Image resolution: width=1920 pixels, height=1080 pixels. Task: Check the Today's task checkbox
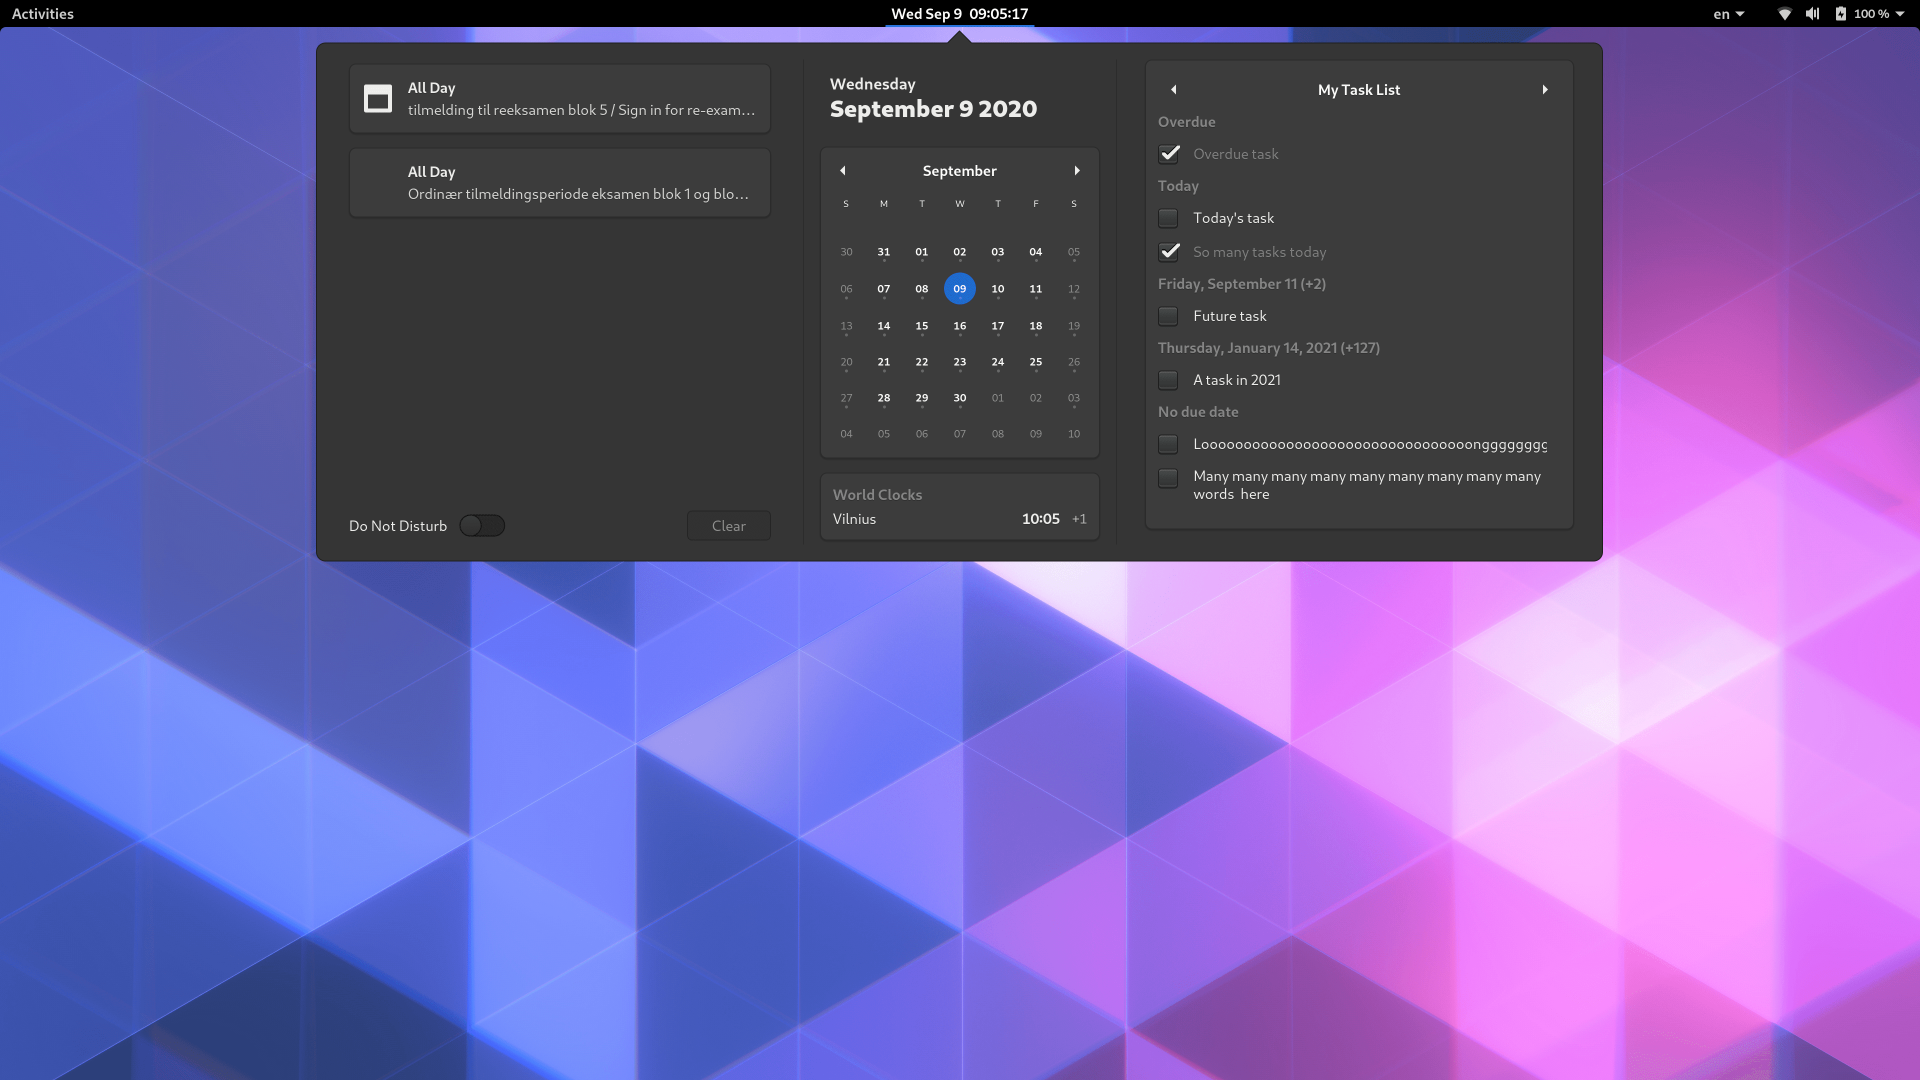[1168, 218]
